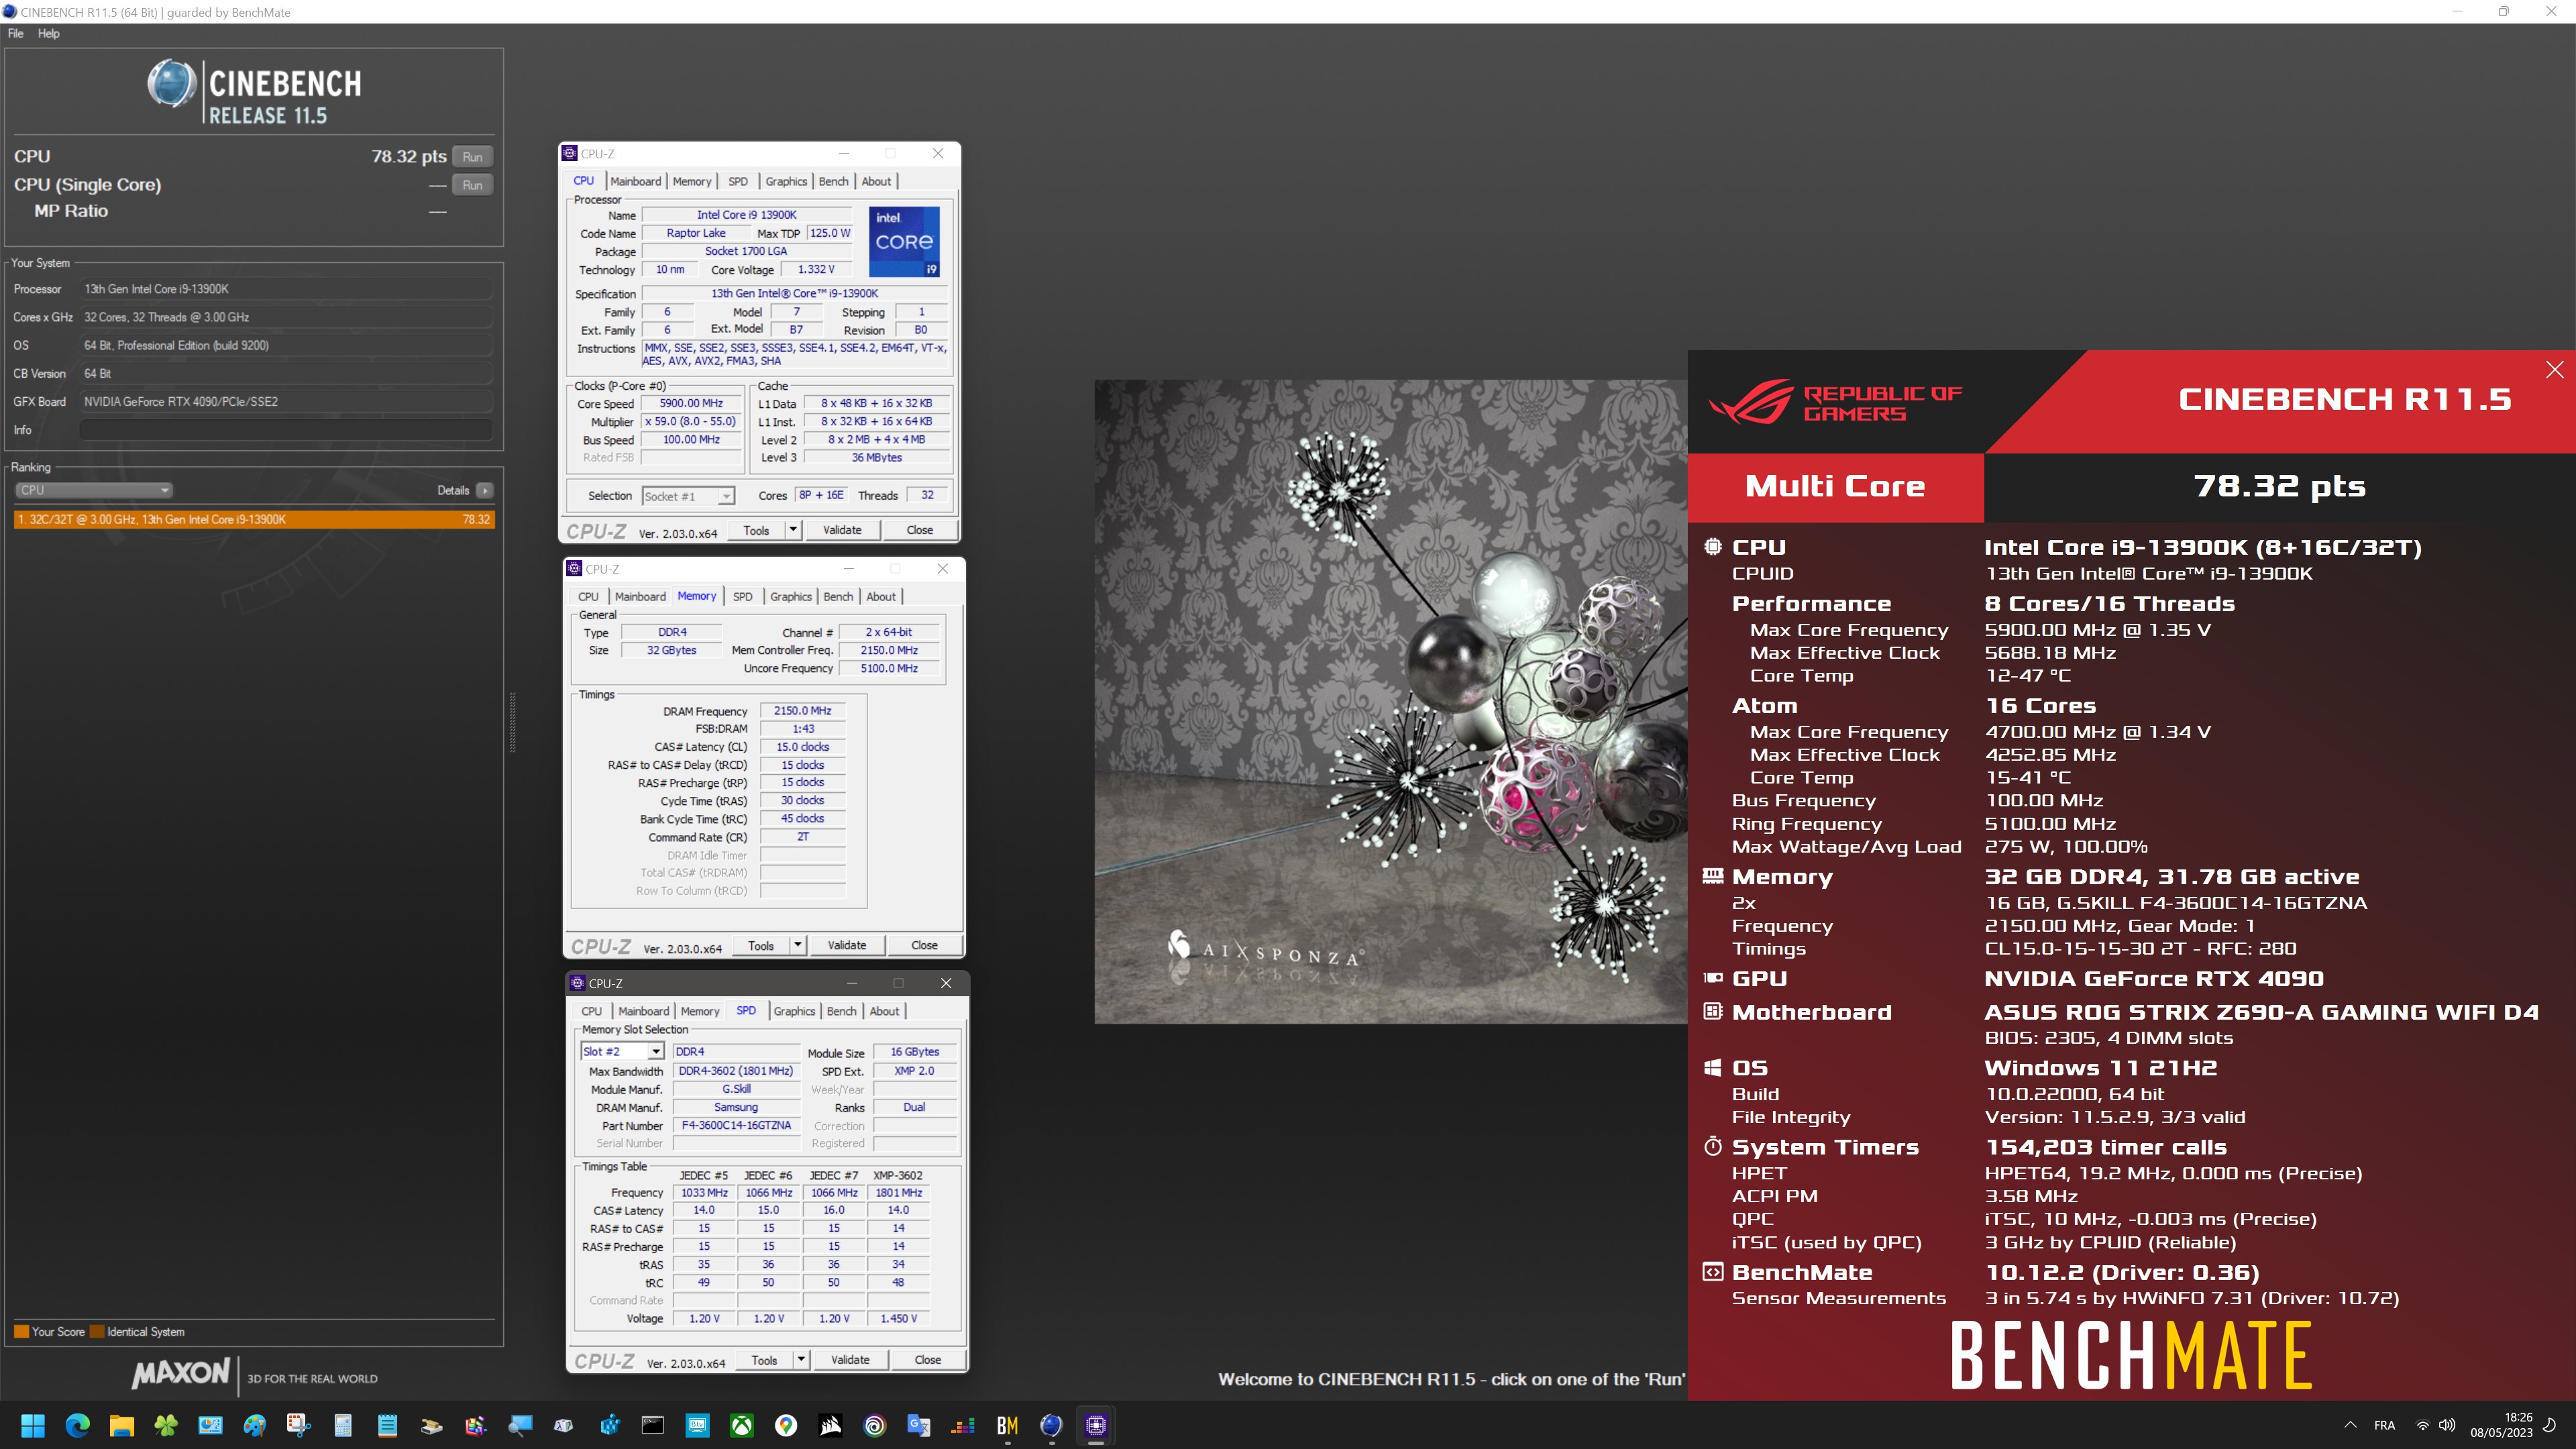2576x1449 pixels.
Task: Open the BLU TV taskbar icon
Action: (x=697, y=1425)
